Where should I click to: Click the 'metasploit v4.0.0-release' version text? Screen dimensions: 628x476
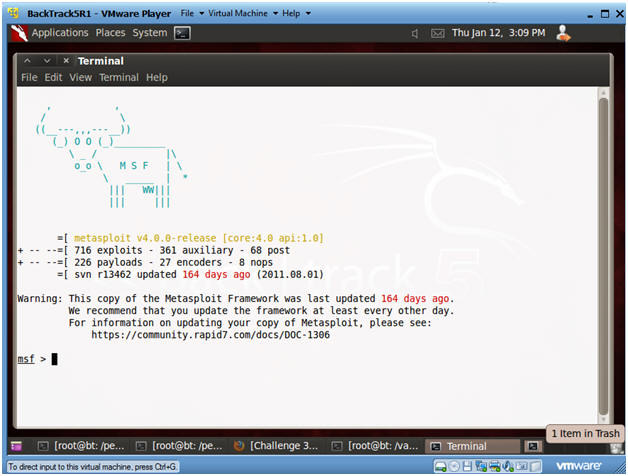pyautogui.click(x=145, y=238)
